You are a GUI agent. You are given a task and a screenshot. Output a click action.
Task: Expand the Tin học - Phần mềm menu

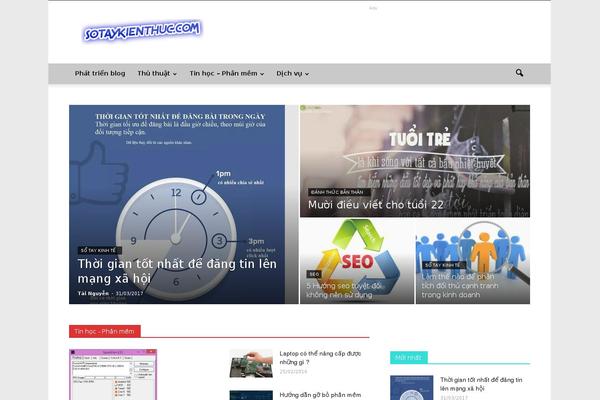coord(227,73)
